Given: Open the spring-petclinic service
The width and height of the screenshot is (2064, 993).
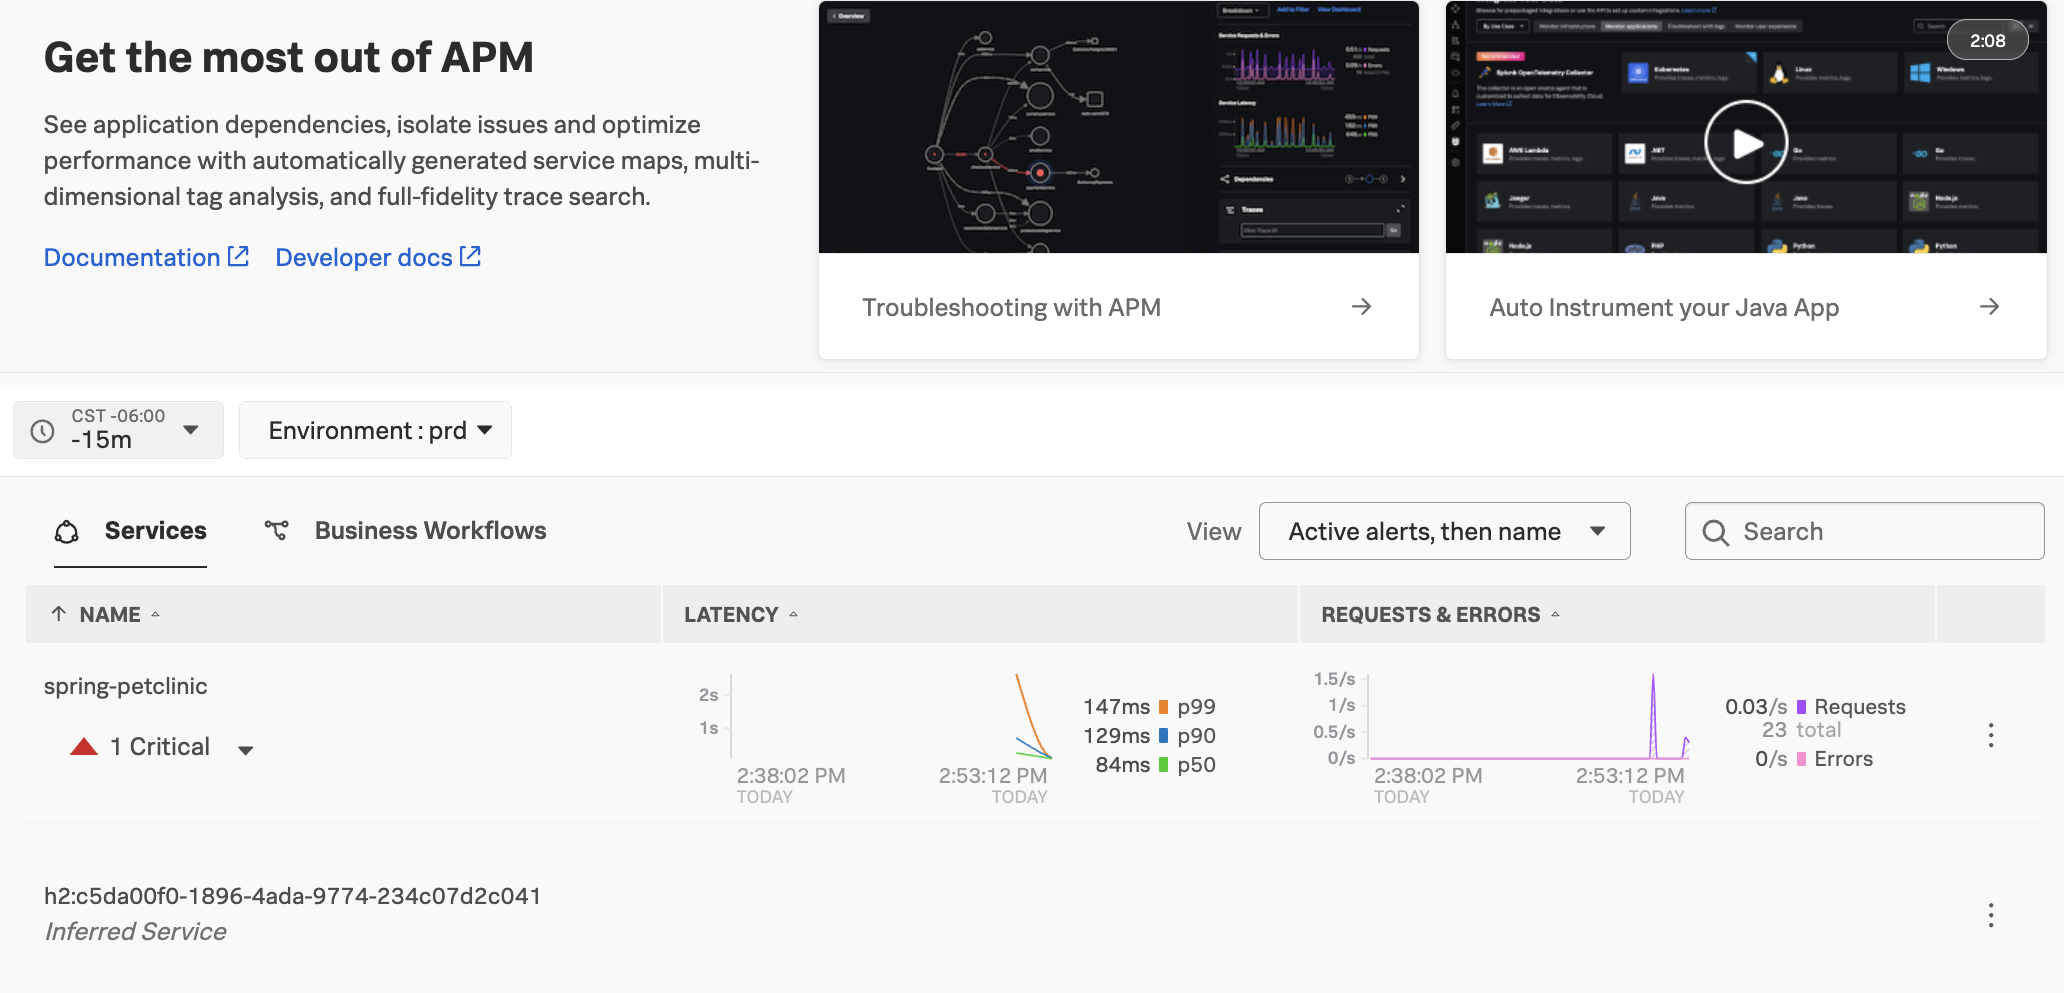Looking at the screenshot, I should pyautogui.click(x=126, y=686).
